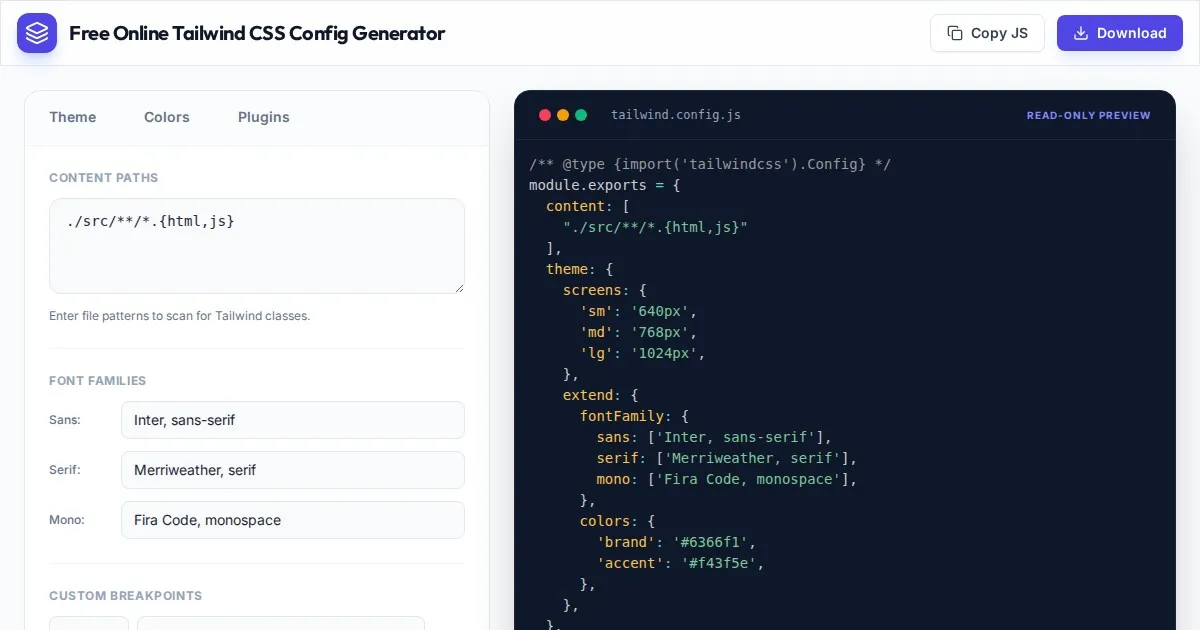Click the download arrow icon

(x=1080, y=33)
